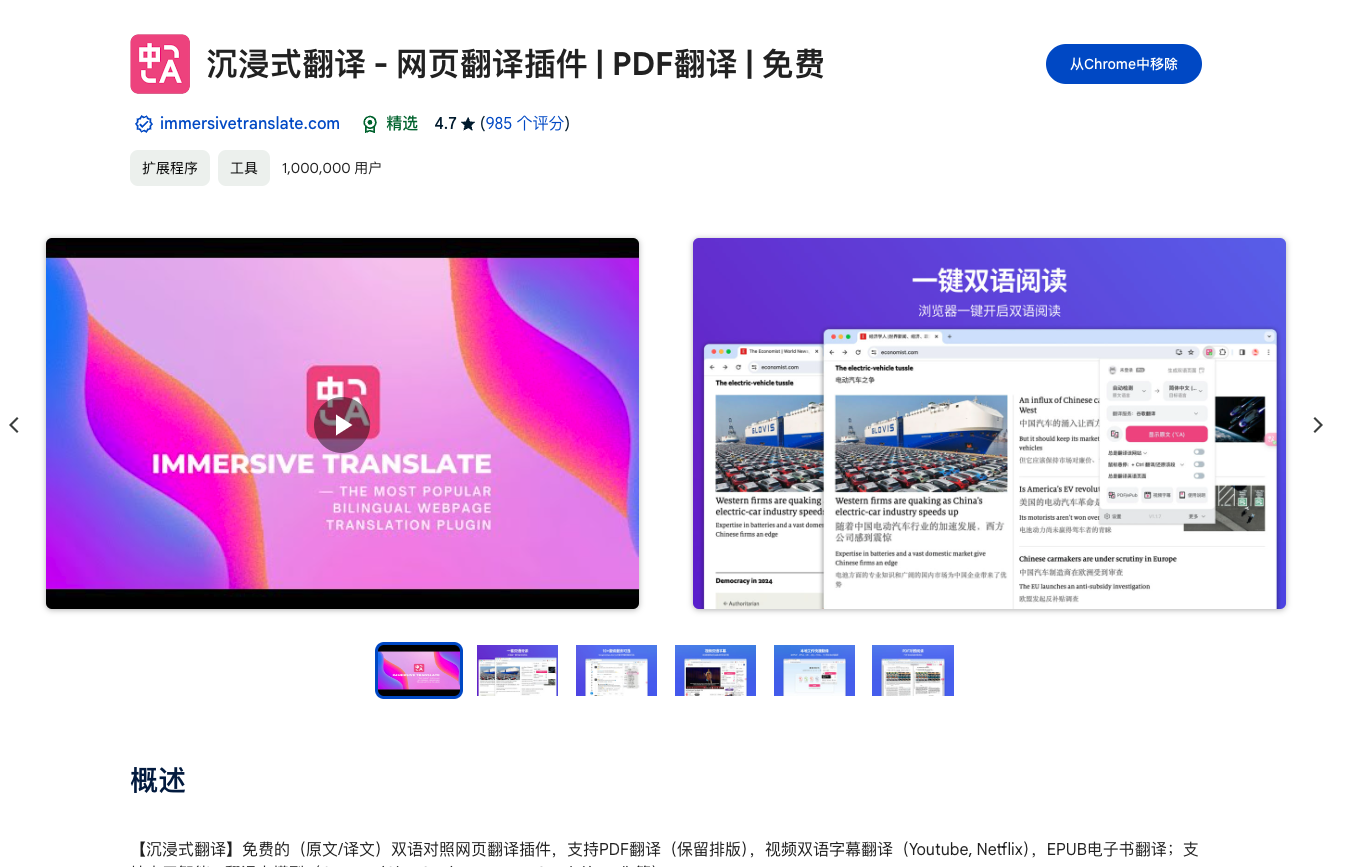The image size is (1346, 867).
Task: Select the first video thumbnail
Action: pyautogui.click(x=419, y=670)
